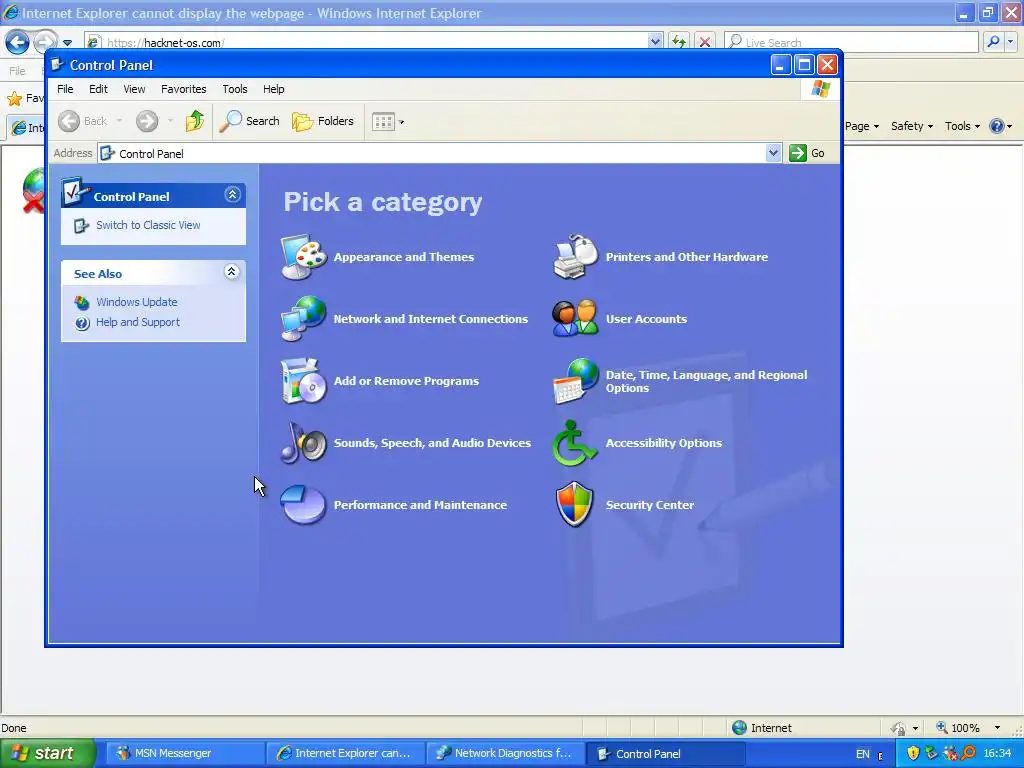Open Network and Internet Connections icon

pyautogui.click(x=304, y=319)
